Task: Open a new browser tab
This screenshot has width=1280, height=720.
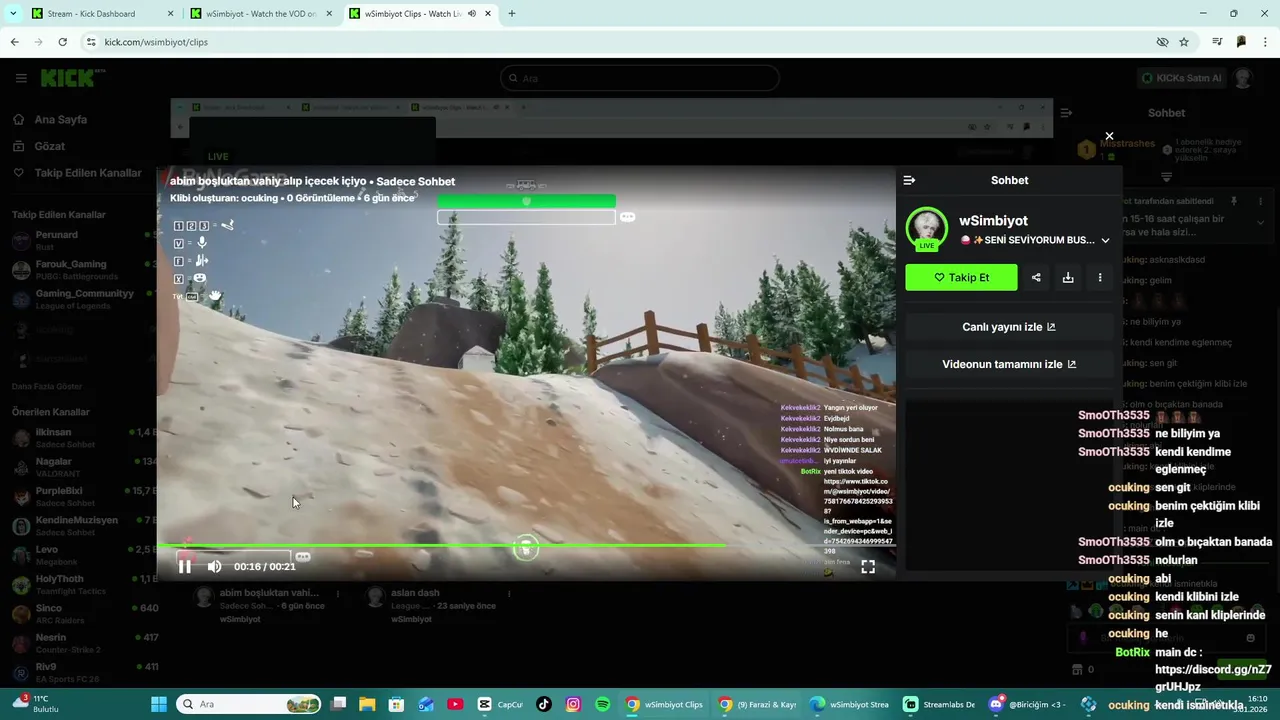Action: [512, 14]
